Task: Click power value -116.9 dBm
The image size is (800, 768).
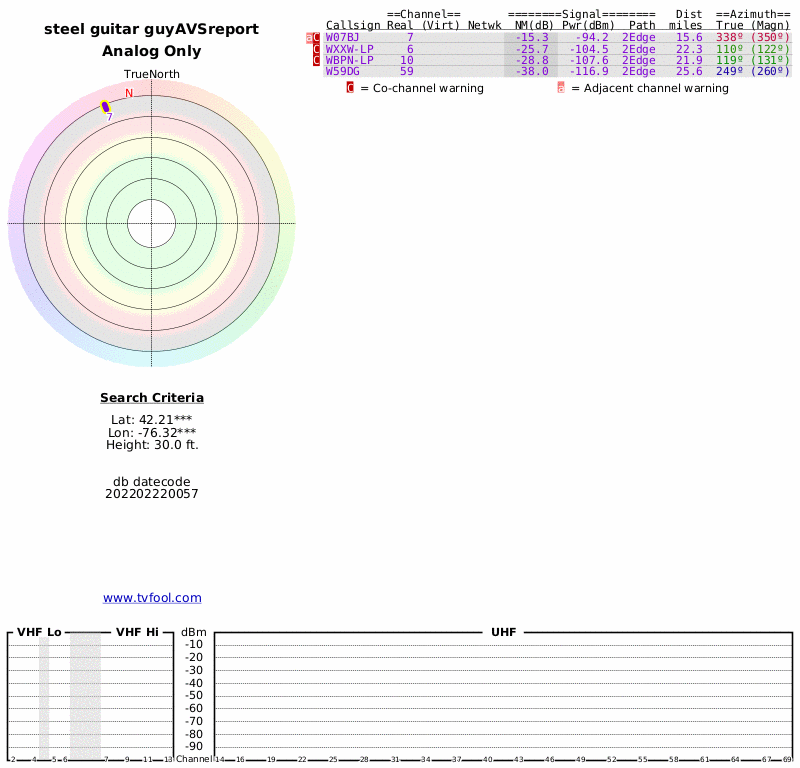Action: pyautogui.click(x=589, y=71)
